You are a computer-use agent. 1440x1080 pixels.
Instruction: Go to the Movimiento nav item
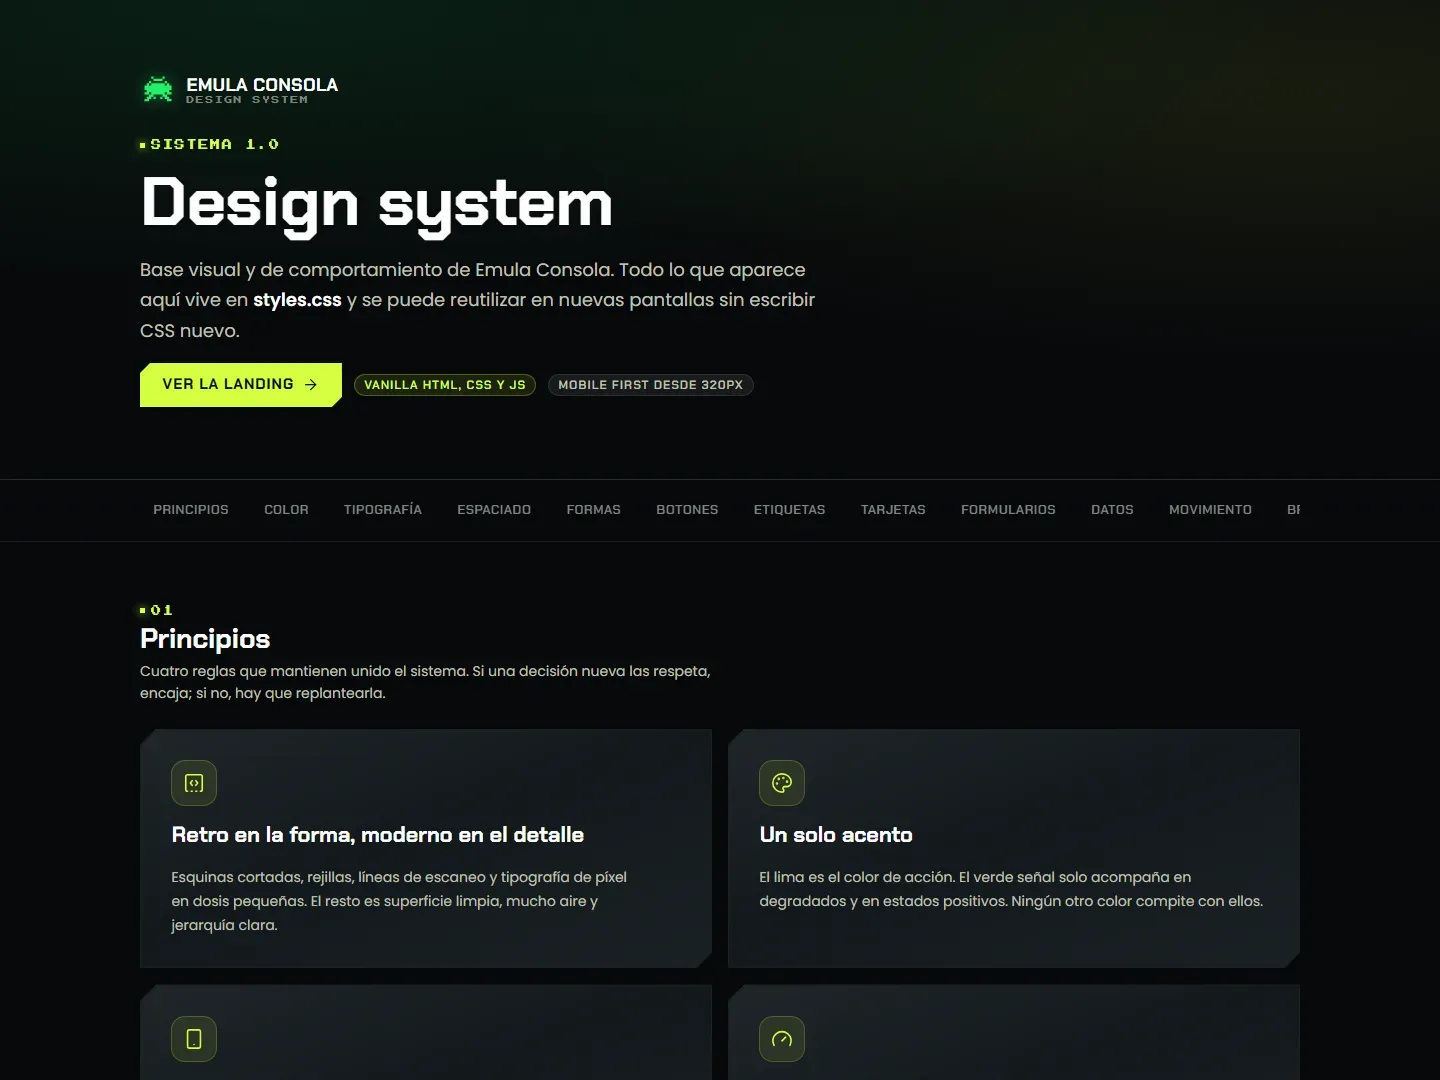pos(1210,510)
